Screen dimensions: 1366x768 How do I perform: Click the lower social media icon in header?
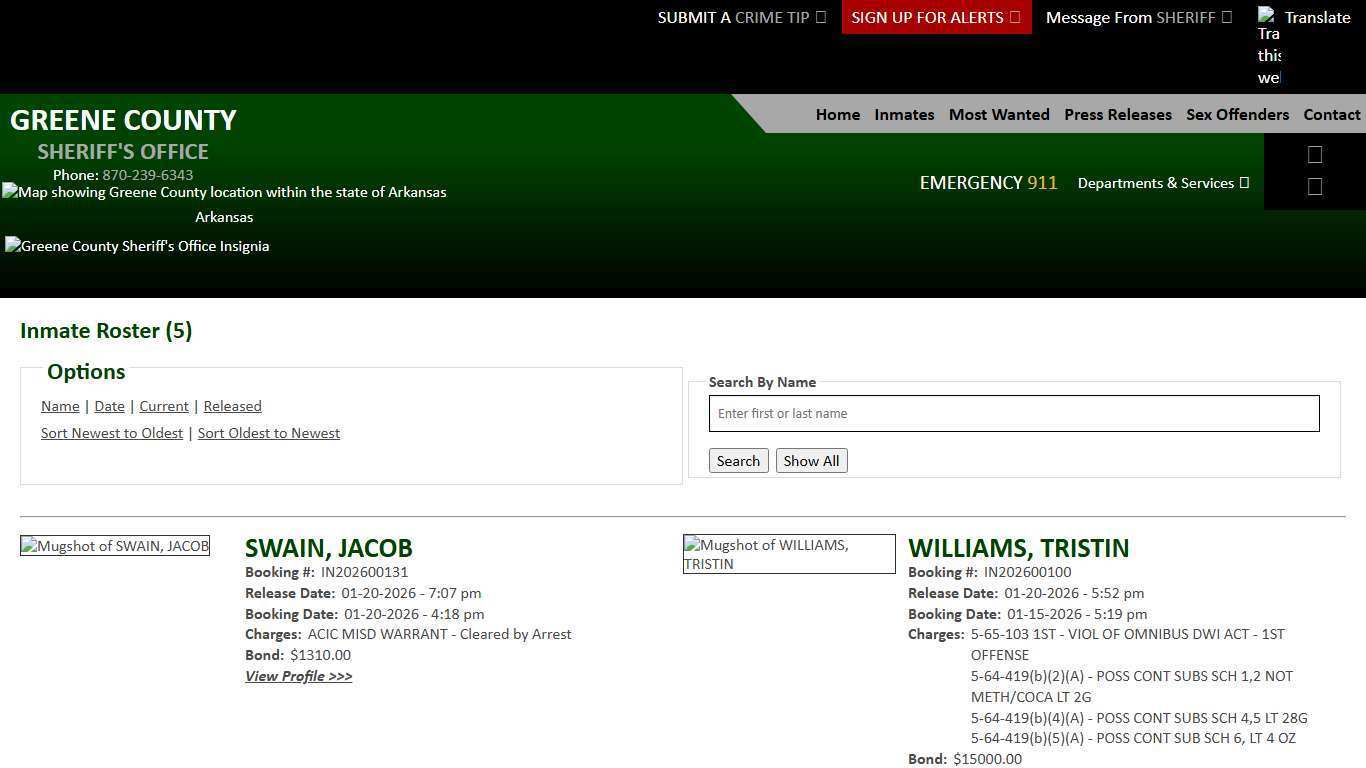1315,186
